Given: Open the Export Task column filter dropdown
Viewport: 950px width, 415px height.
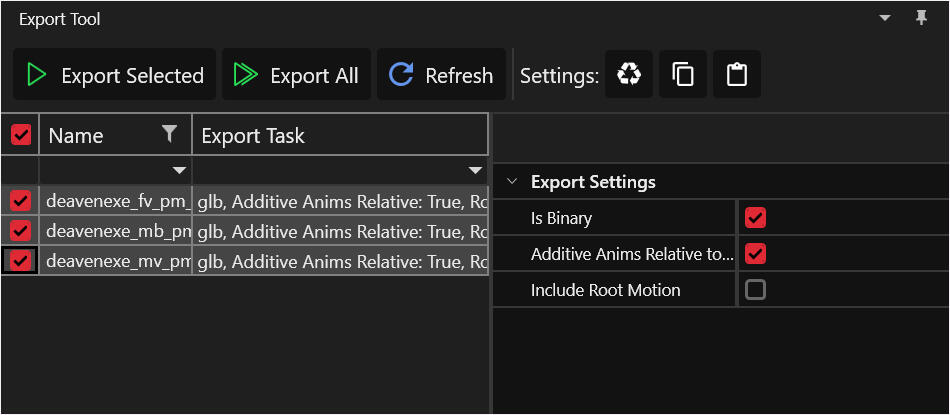Looking at the screenshot, I should pyautogui.click(x=475, y=170).
